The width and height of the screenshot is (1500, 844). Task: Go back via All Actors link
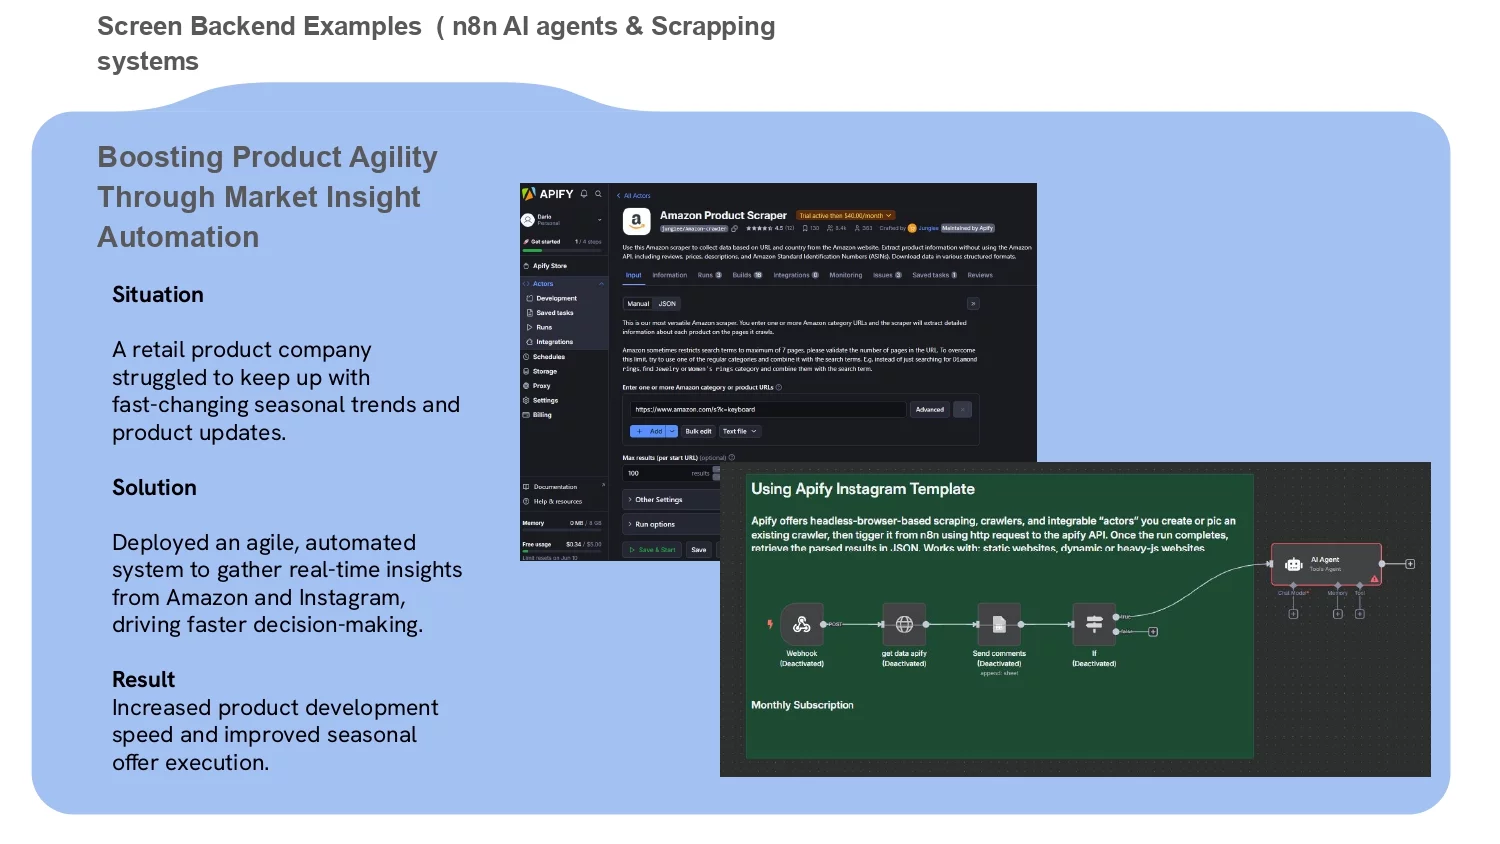pyautogui.click(x=634, y=196)
